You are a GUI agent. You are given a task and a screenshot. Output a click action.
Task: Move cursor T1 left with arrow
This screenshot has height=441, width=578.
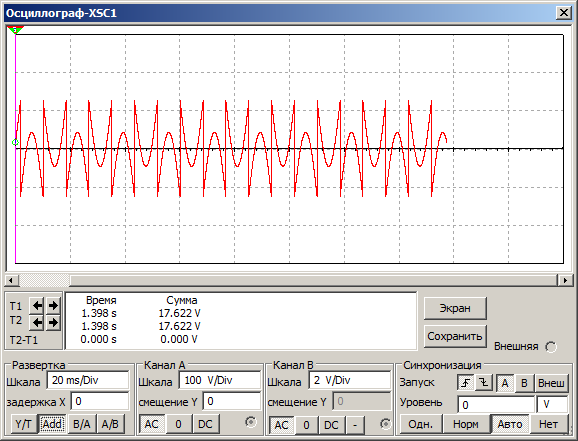coord(37,305)
